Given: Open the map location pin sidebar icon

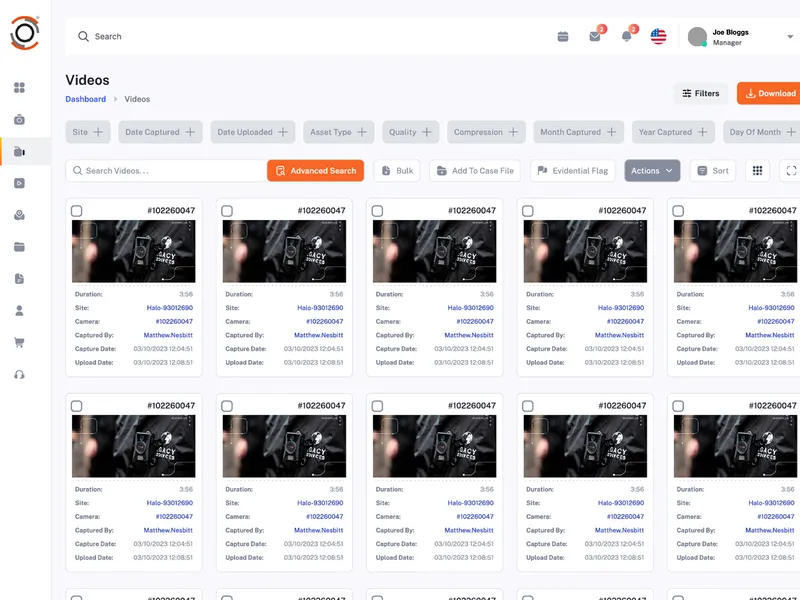Looking at the screenshot, I should (19, 215).
